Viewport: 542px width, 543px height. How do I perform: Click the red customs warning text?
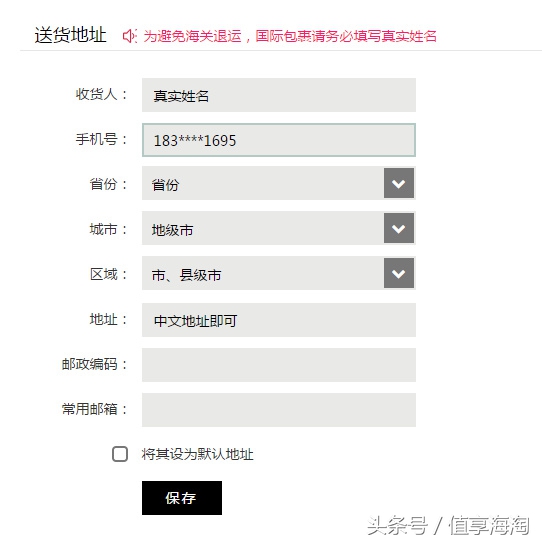(x=290, y=36)
